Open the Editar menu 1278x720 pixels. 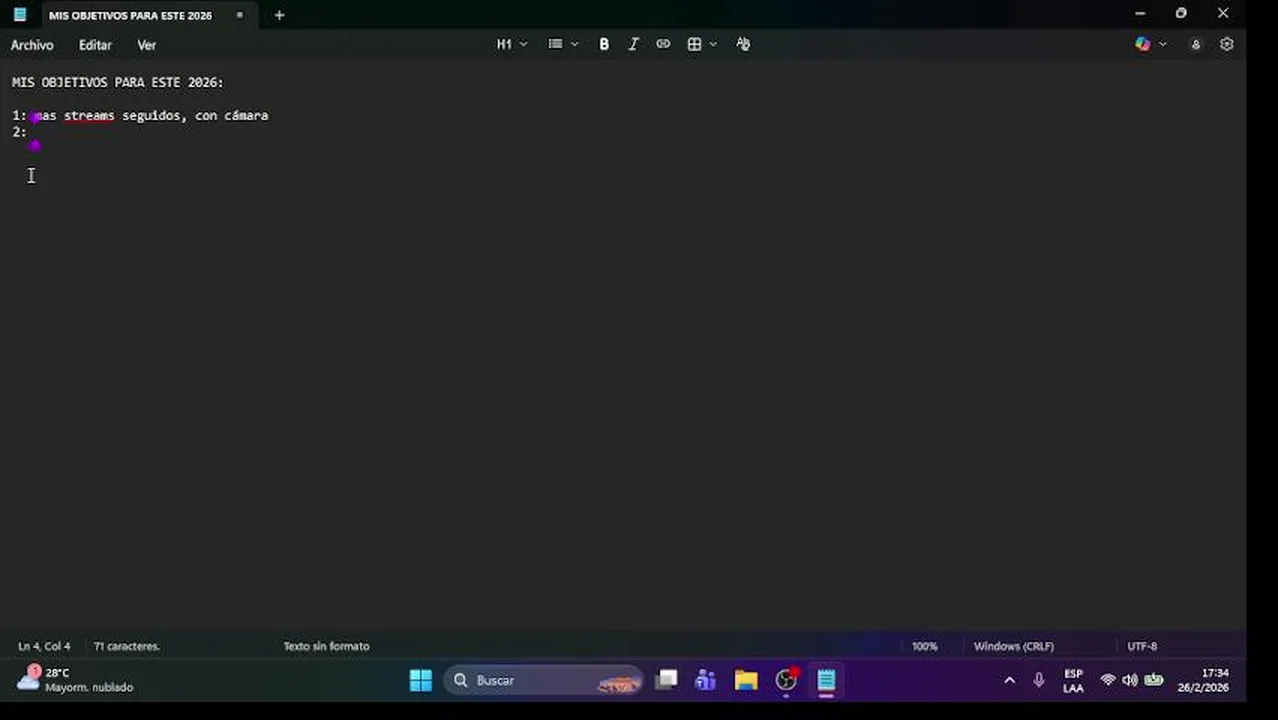pos(95,45)
